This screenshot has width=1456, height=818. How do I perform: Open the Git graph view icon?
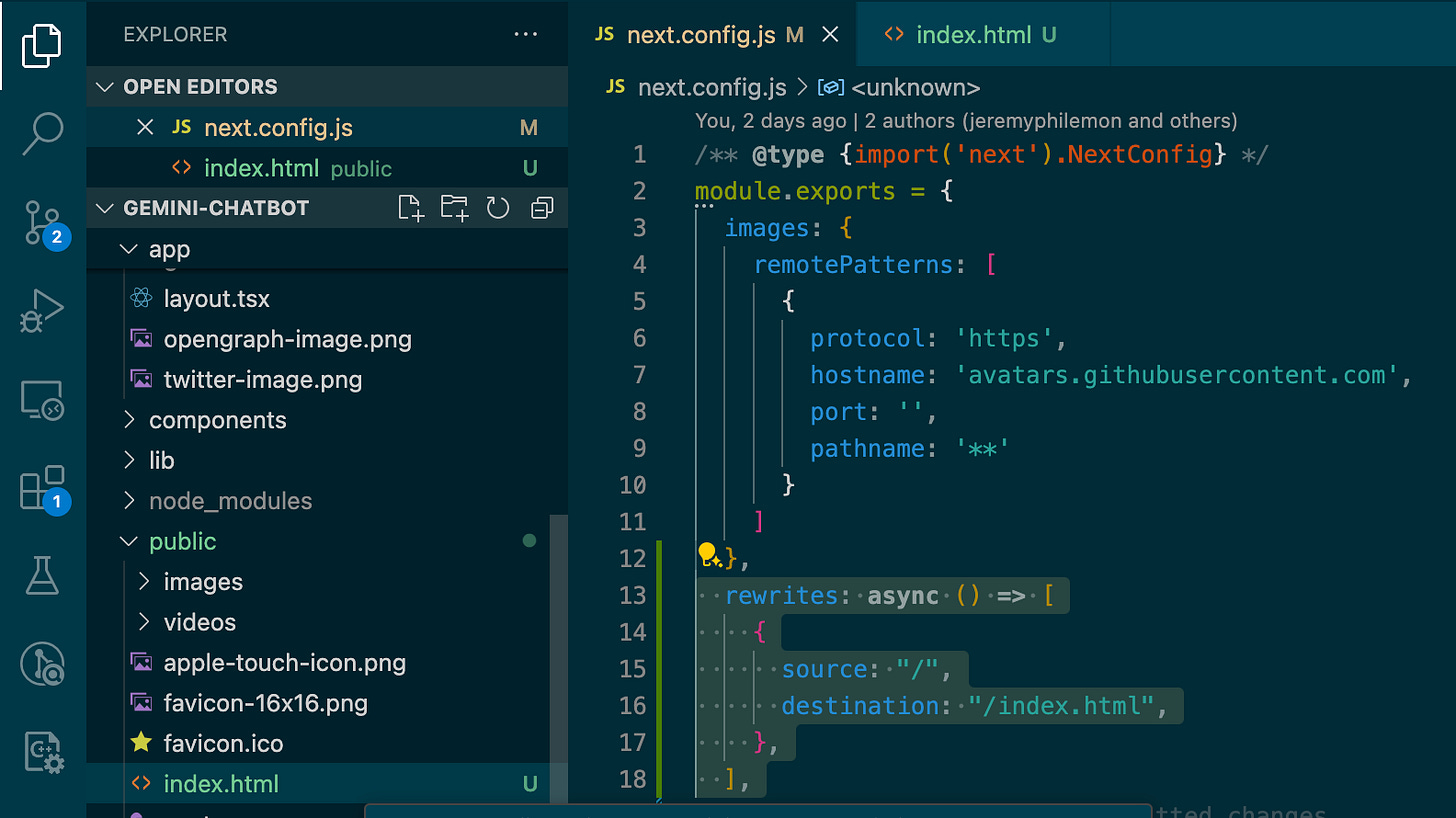pos(42,663)
